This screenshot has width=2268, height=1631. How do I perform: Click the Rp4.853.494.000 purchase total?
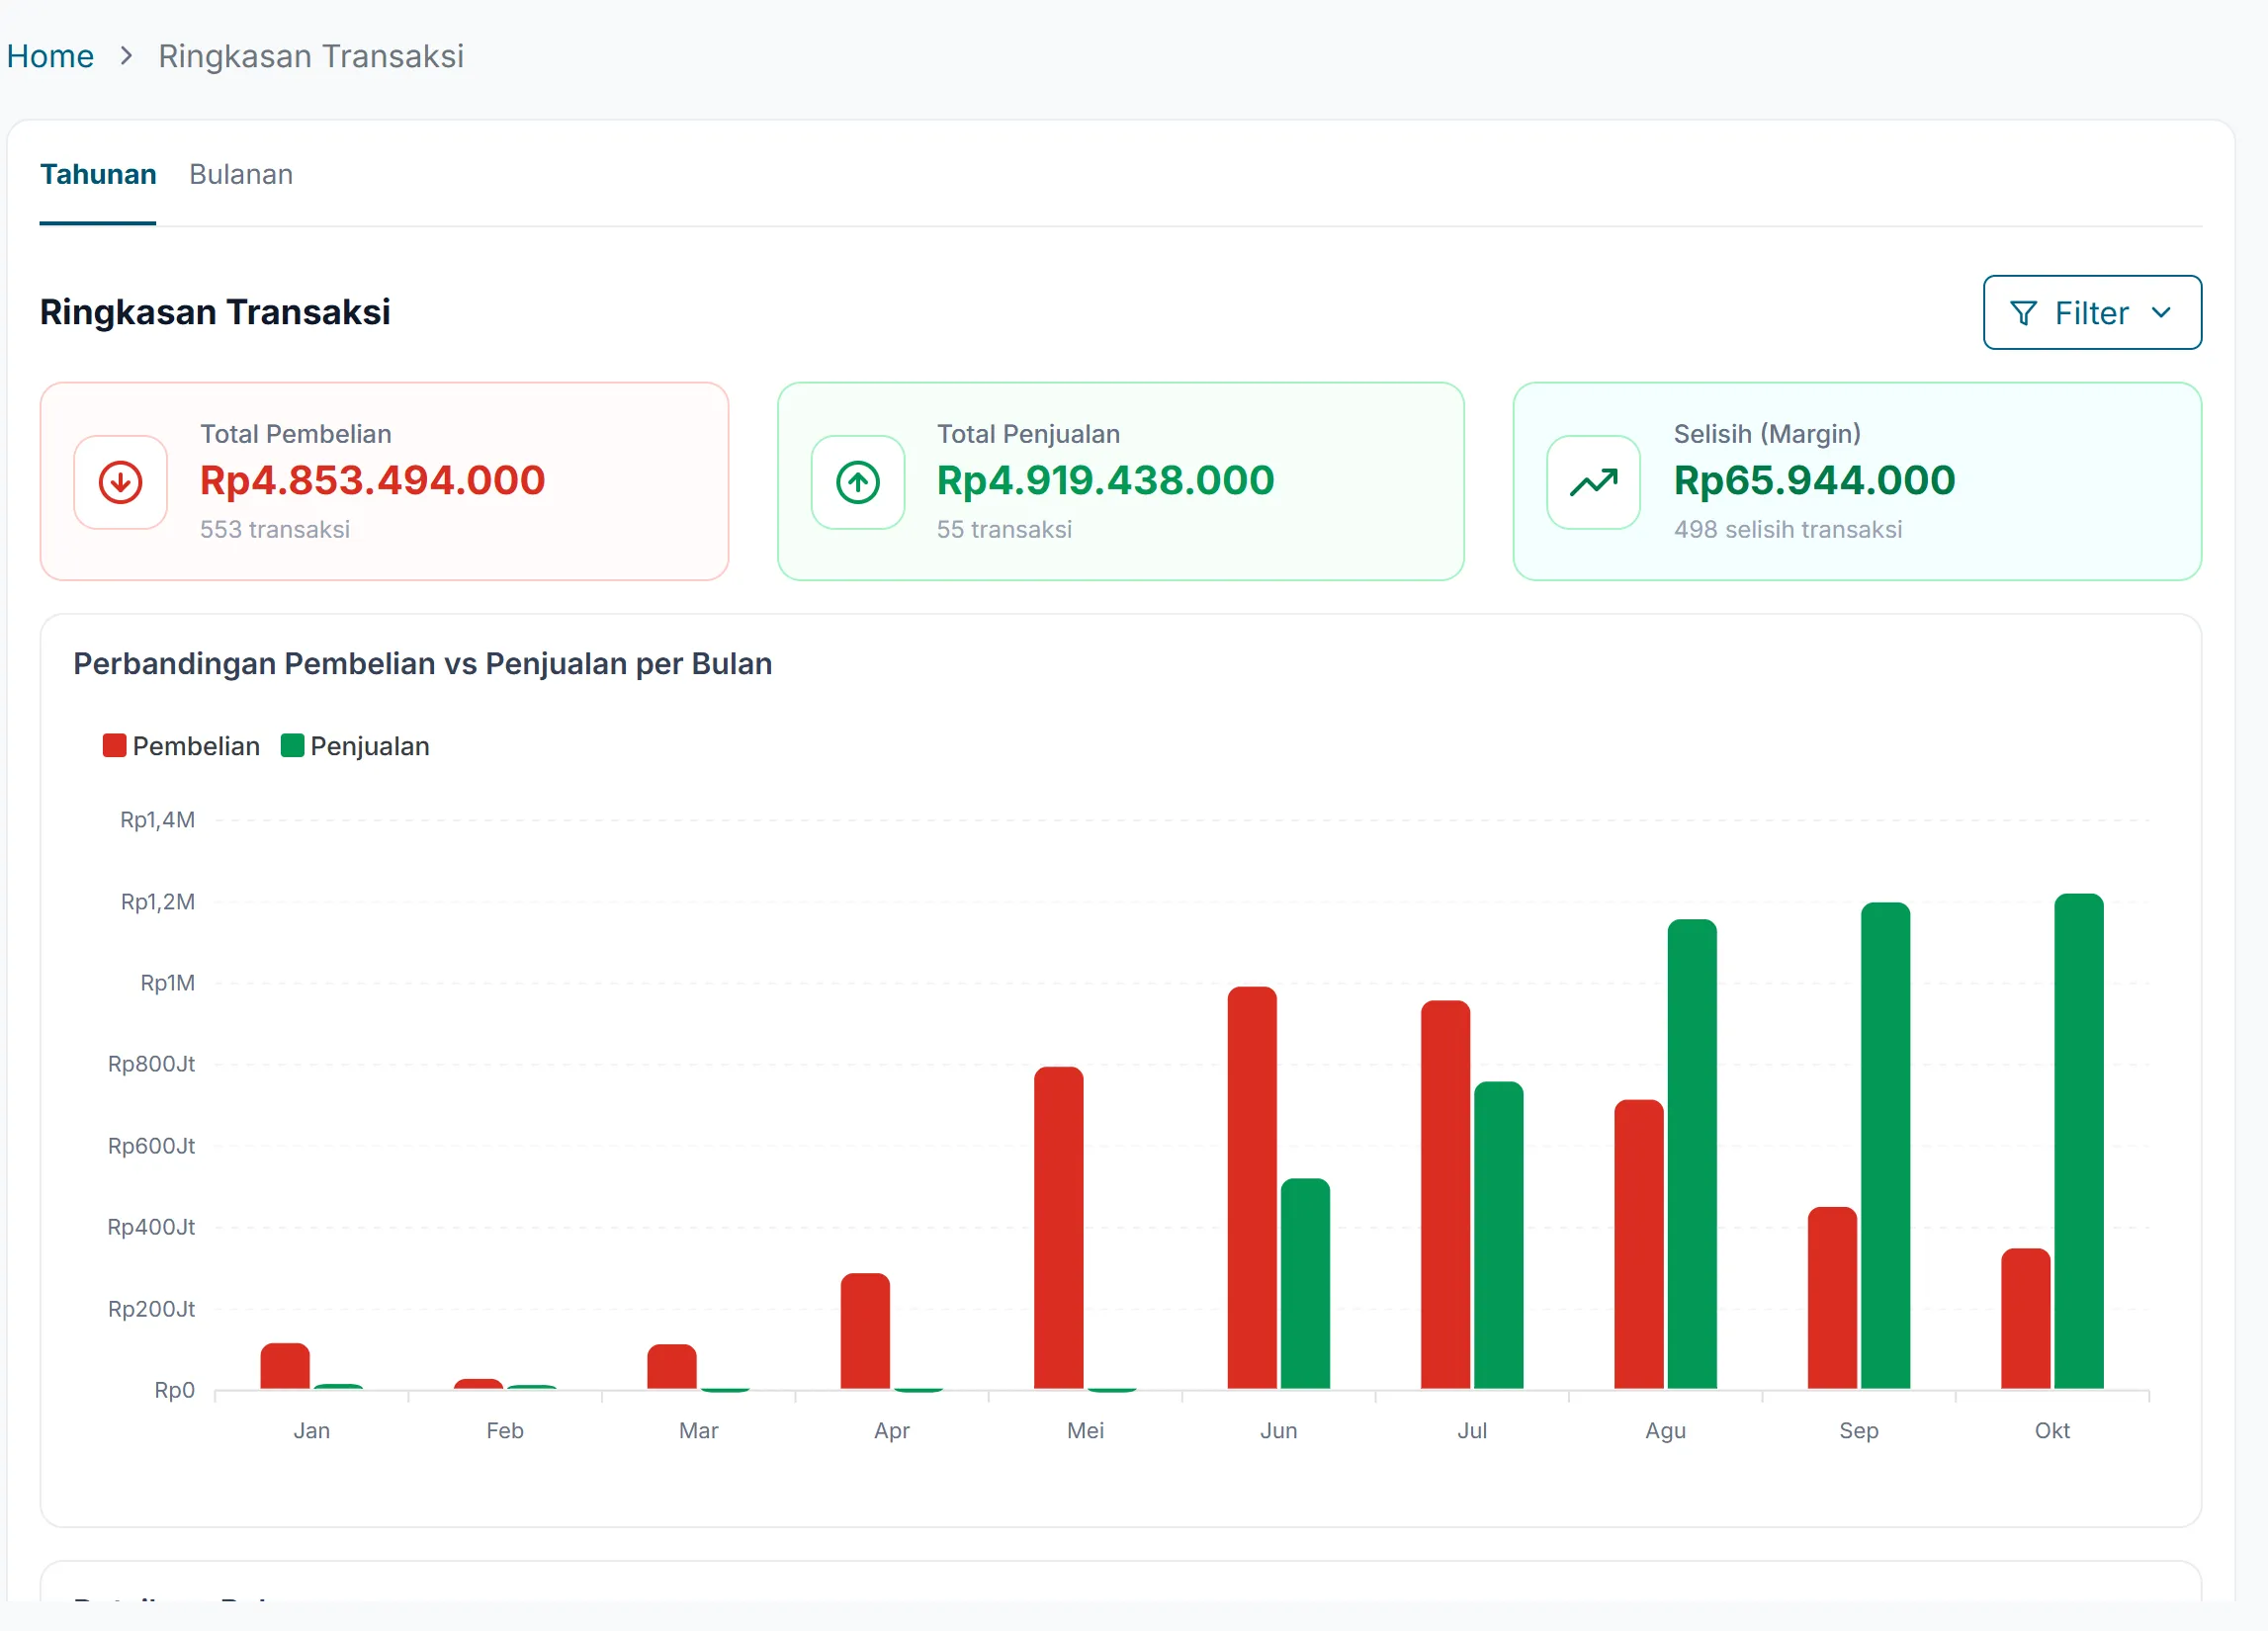(x=373, y=481)
